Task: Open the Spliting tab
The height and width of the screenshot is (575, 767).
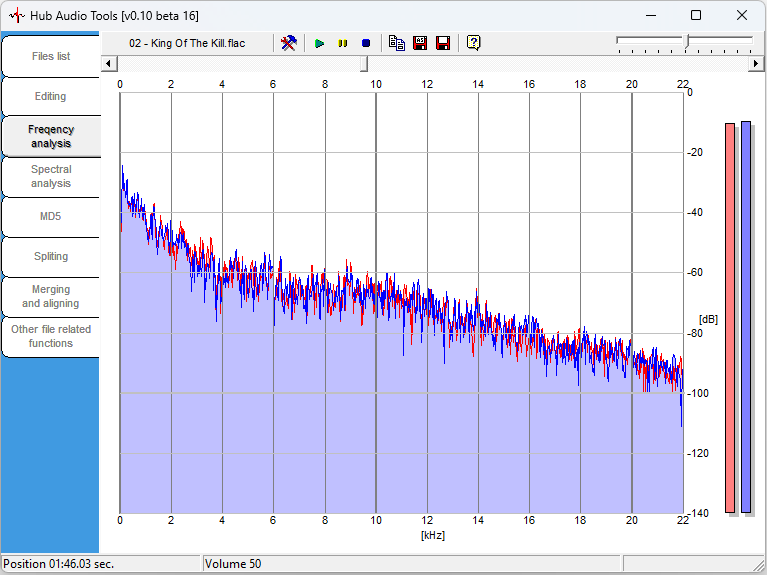Action: tap(51, 256)
